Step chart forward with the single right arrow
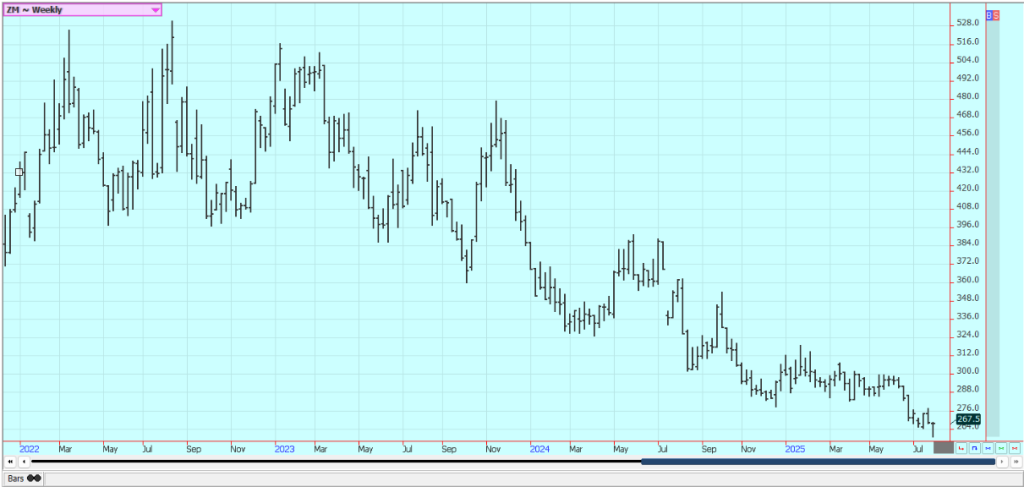This screenshot has width=1024, height=487. (x=1002, y=462)
